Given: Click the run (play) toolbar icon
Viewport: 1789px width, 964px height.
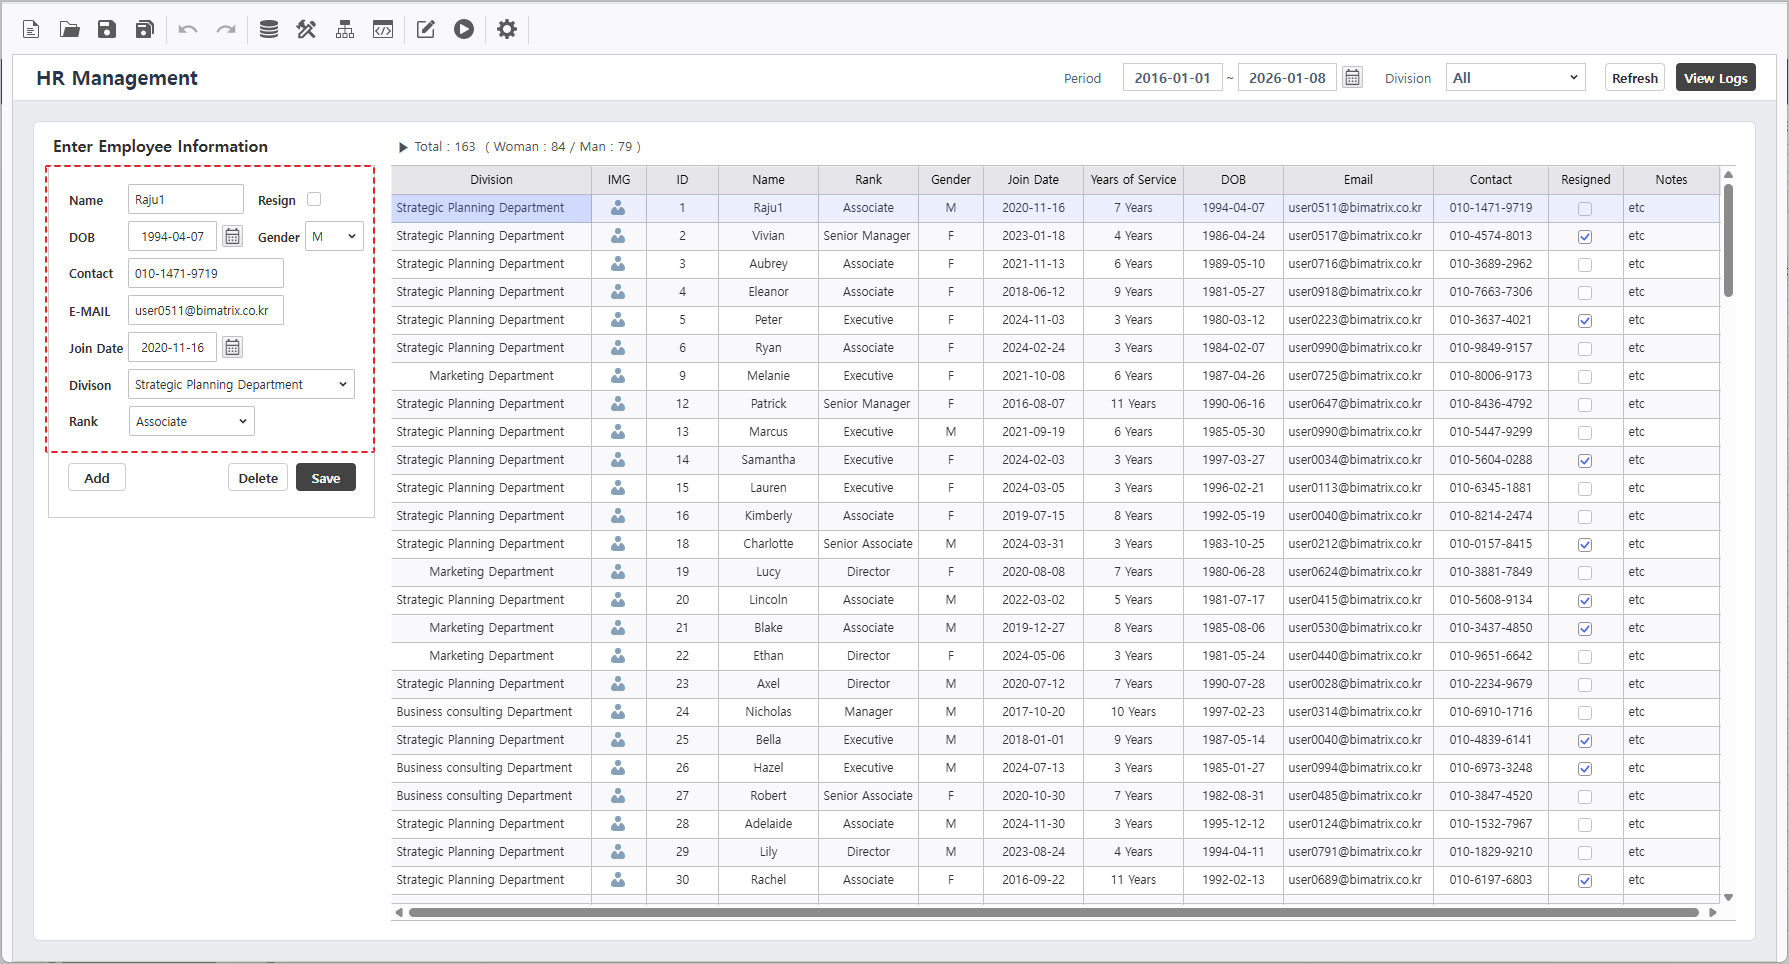Looking at the screenshot, I should [464, 29].
